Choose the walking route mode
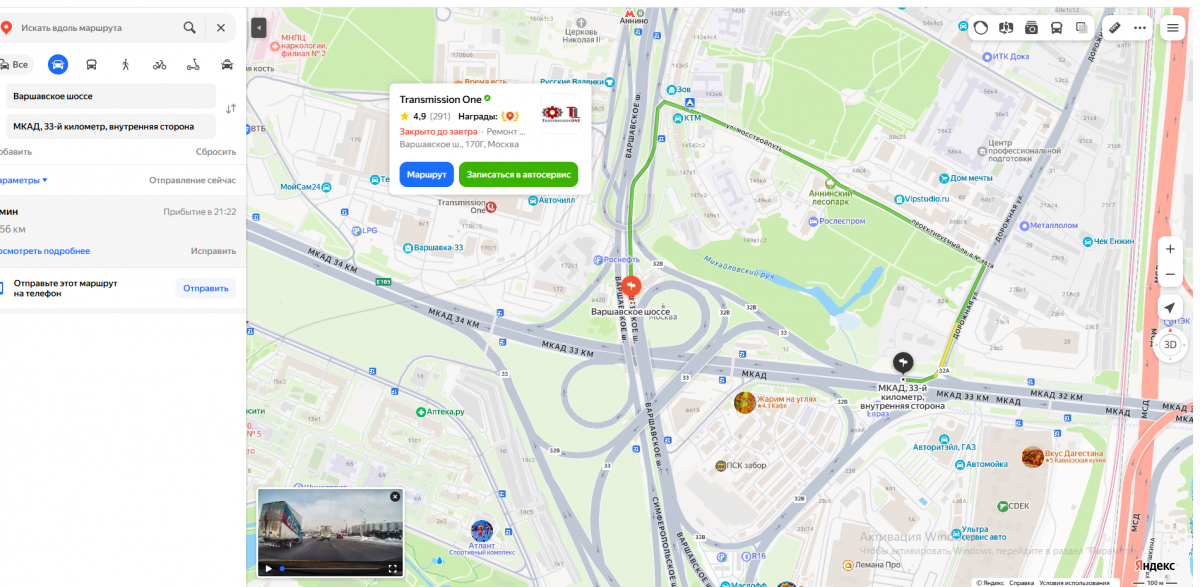 (126, 64)
